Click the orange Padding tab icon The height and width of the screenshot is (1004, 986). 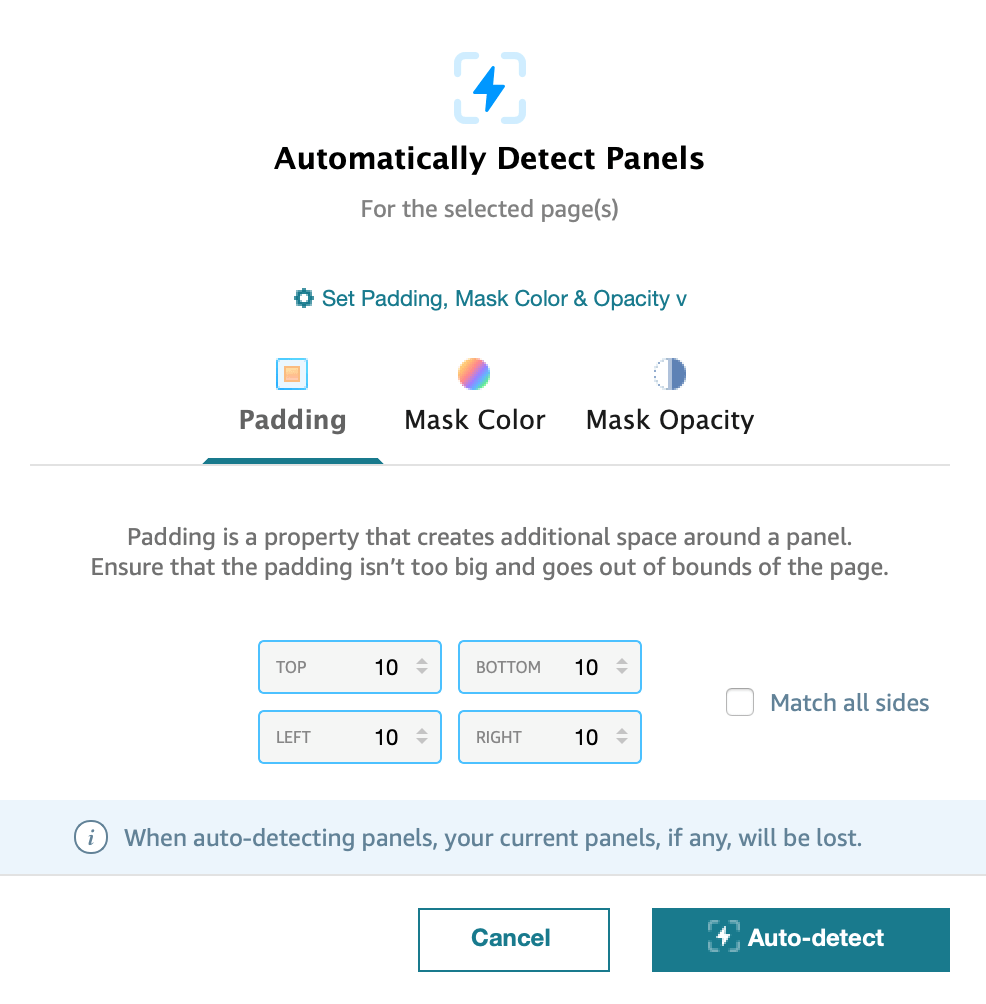[x=291, y=374]
